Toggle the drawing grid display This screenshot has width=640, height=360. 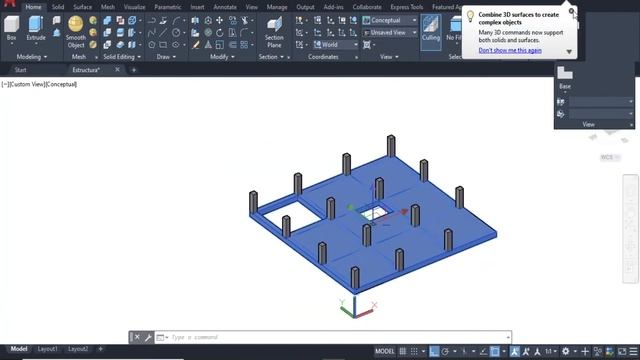[402, 351]
